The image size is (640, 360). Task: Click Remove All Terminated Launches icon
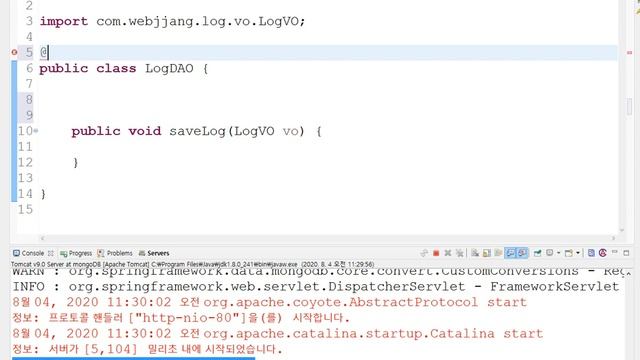460,253
